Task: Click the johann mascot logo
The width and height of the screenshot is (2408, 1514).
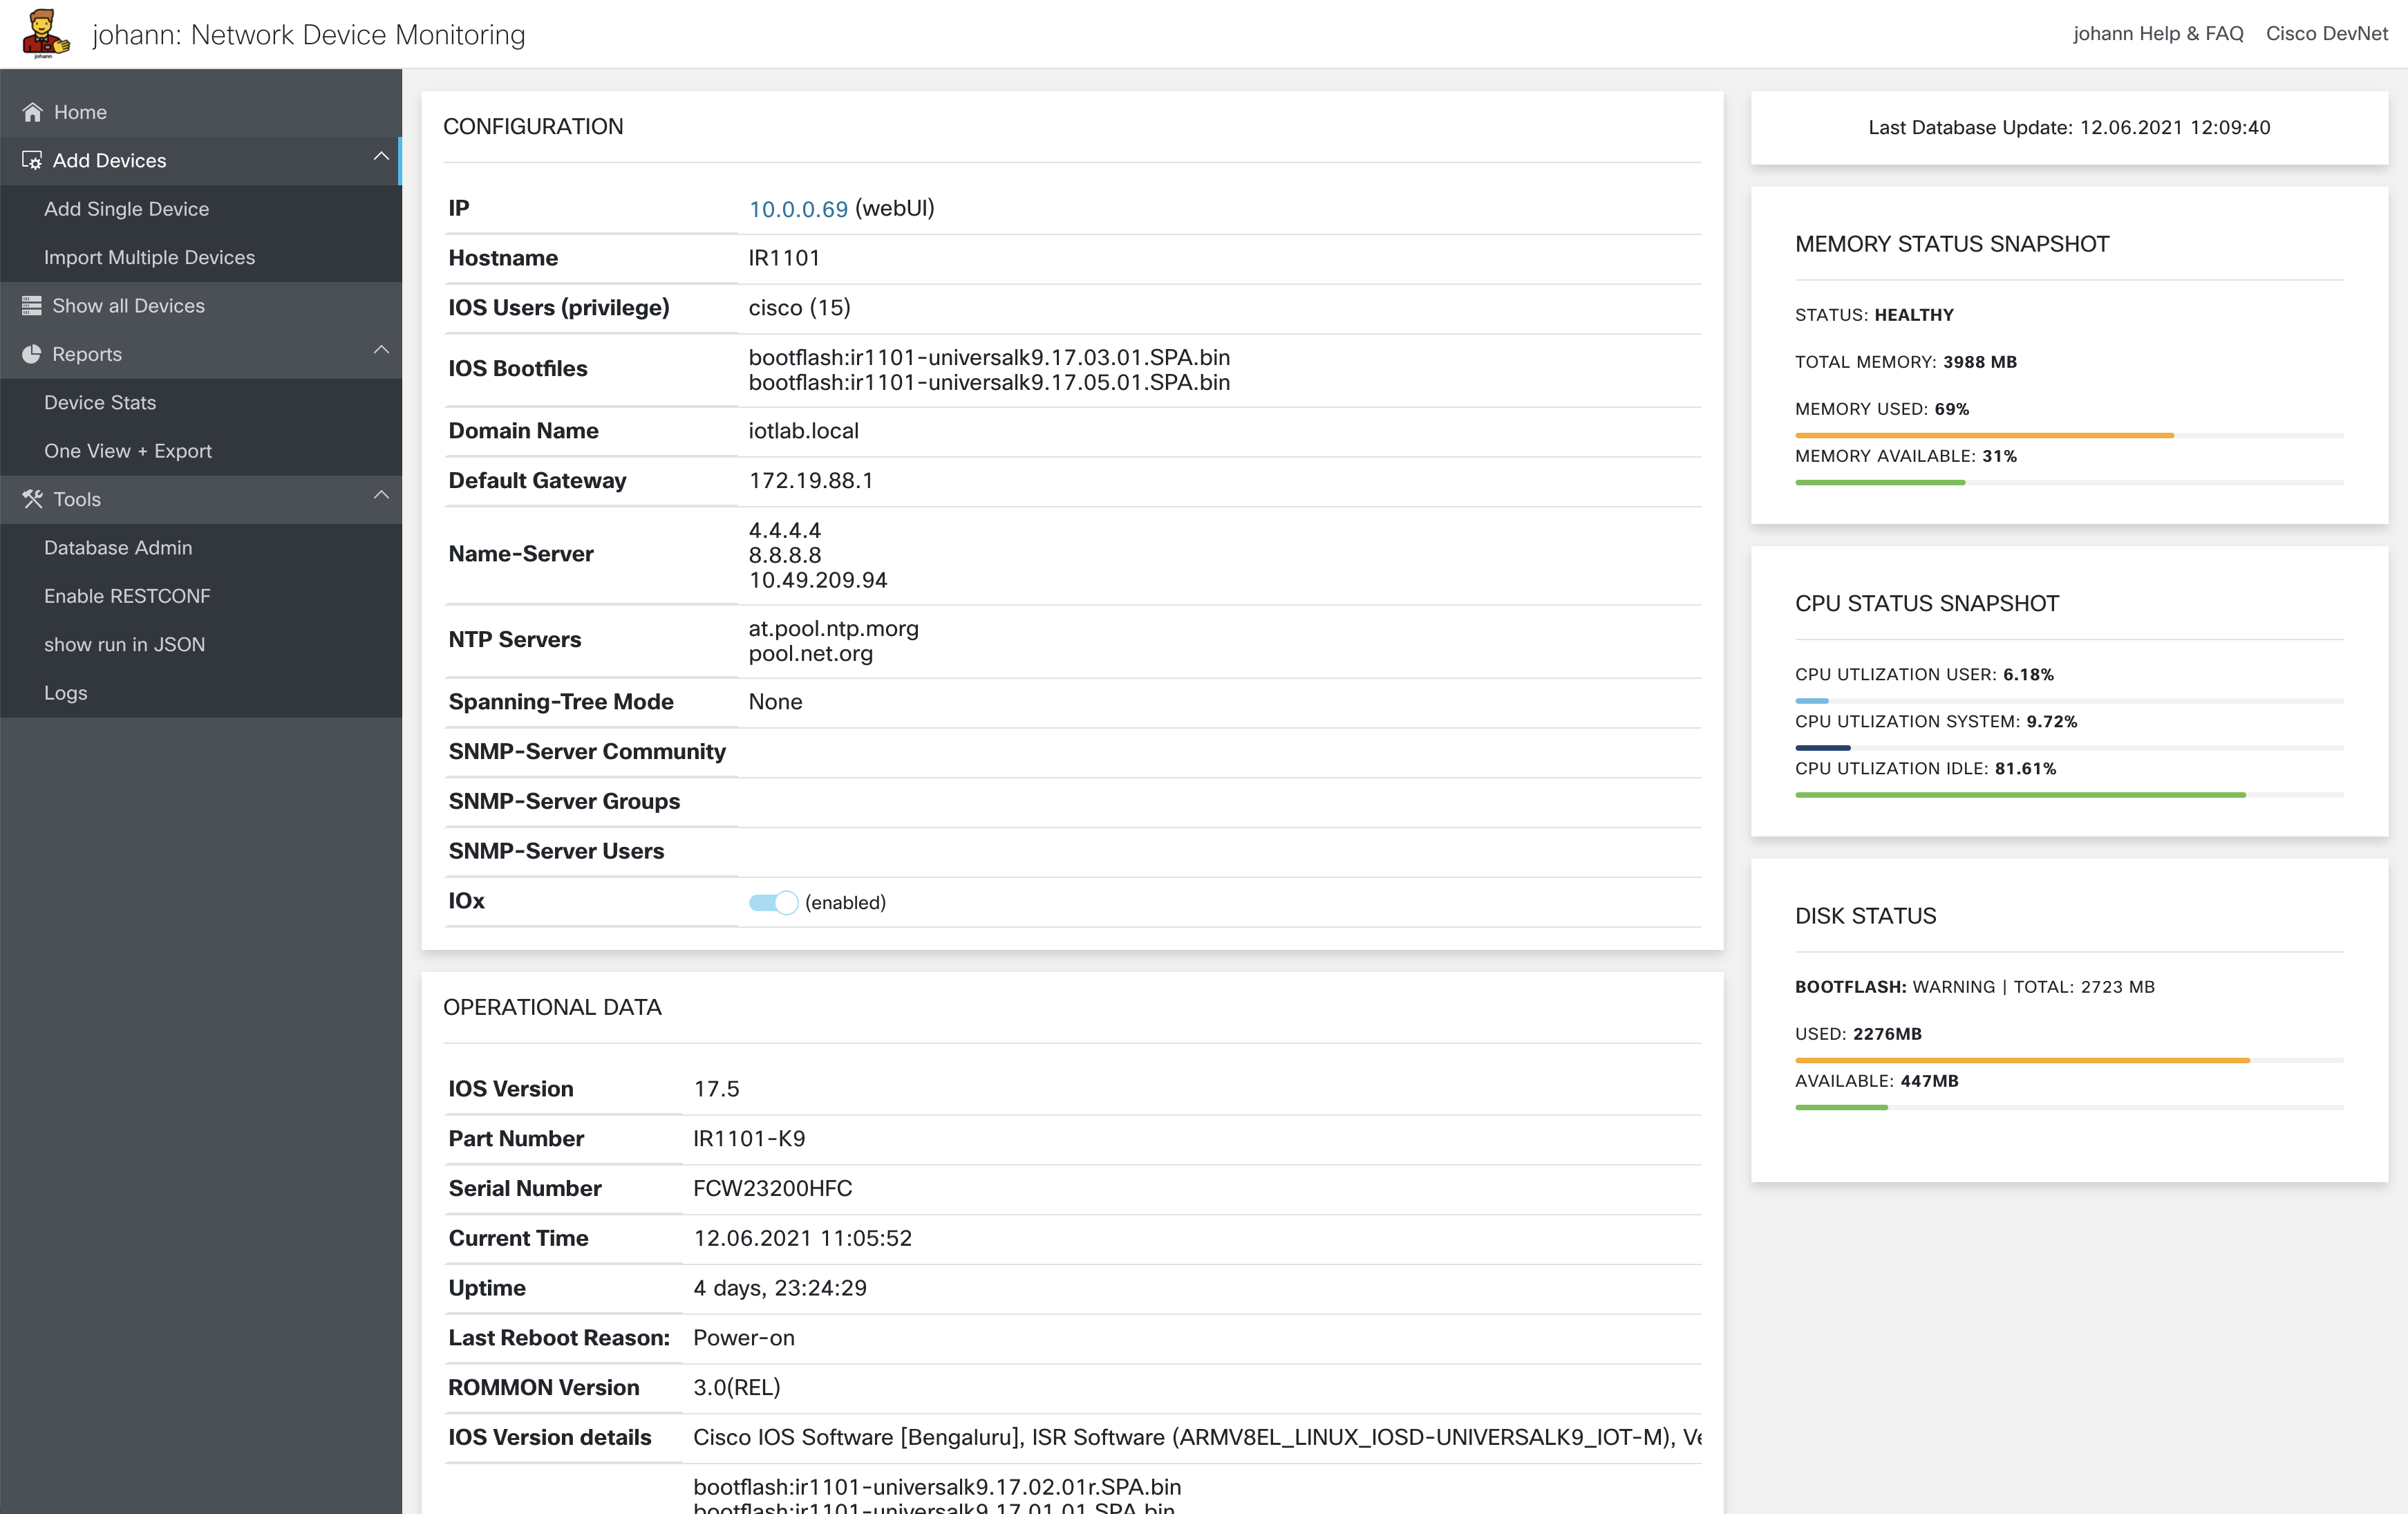Action: point(45,33)
